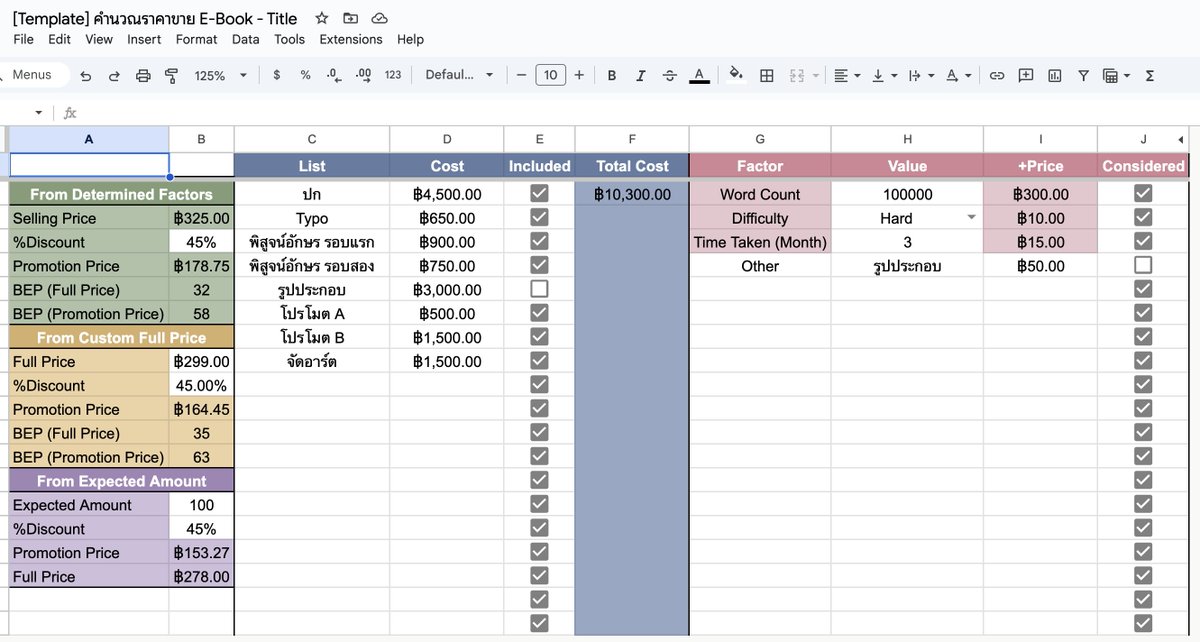Select column F header

632,139
